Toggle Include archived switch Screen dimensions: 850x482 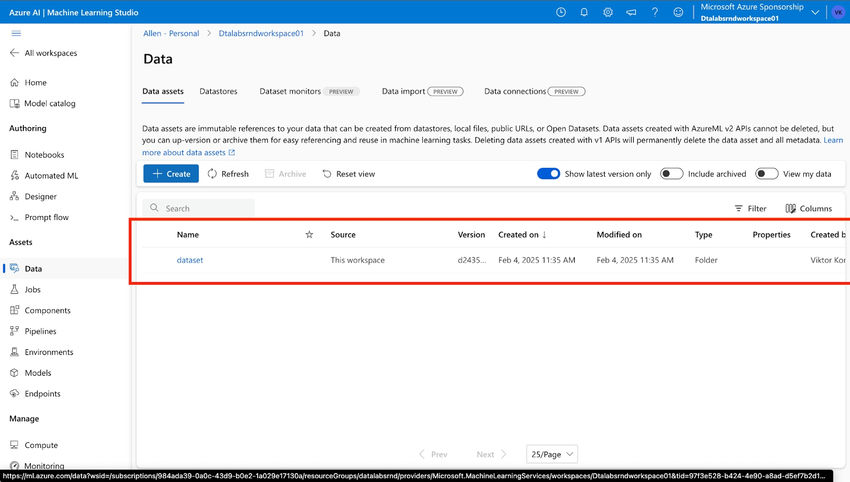click(x=671, y=173)
